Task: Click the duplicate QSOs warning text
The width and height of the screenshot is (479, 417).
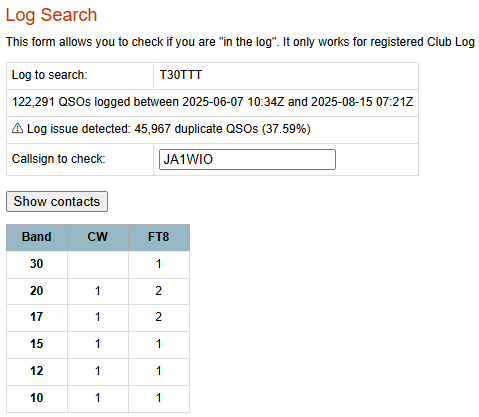Action: 169,129
